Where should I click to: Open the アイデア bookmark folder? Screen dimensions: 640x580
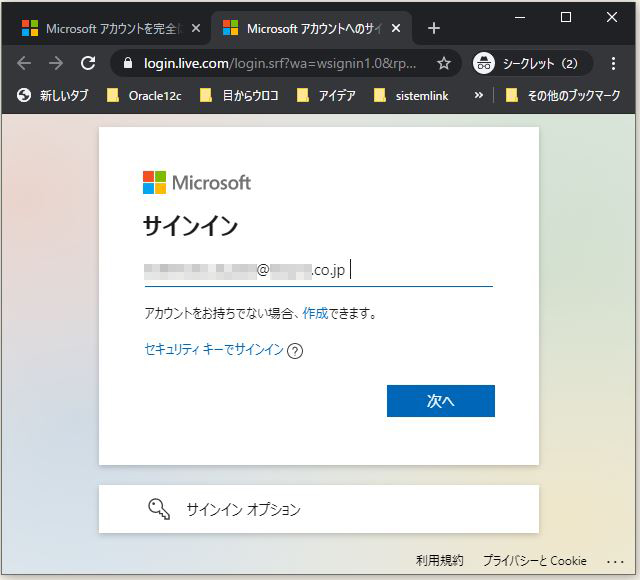(x=326, y=96)
